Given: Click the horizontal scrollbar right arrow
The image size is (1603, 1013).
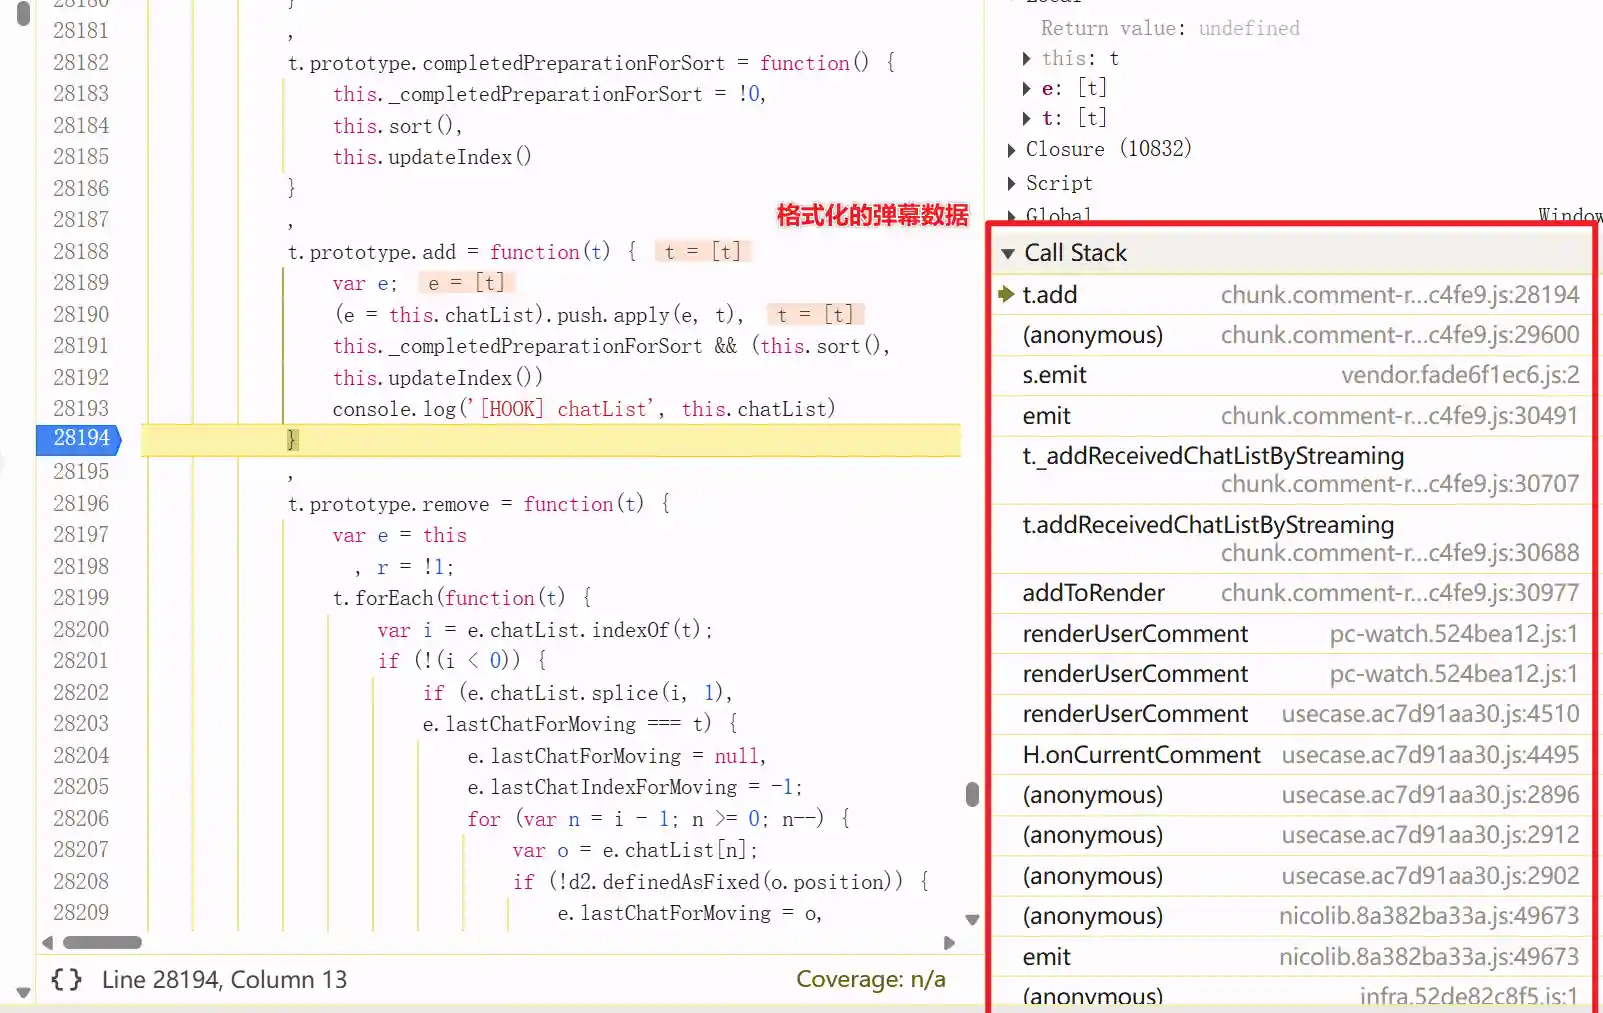Looking at the screenshot, I should click(949, 943).
